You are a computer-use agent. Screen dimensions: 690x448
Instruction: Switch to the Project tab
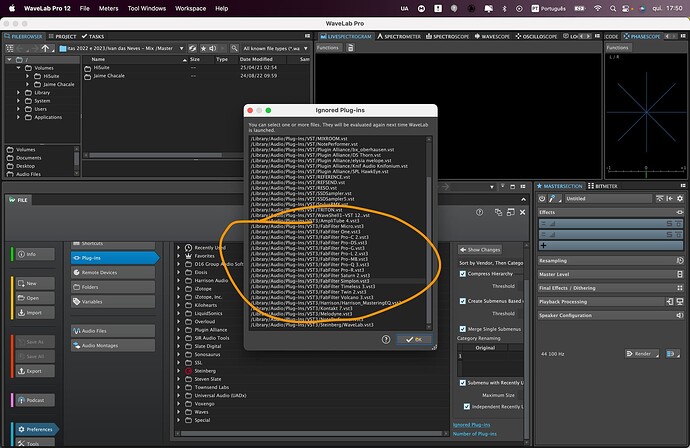pos(62,37)
